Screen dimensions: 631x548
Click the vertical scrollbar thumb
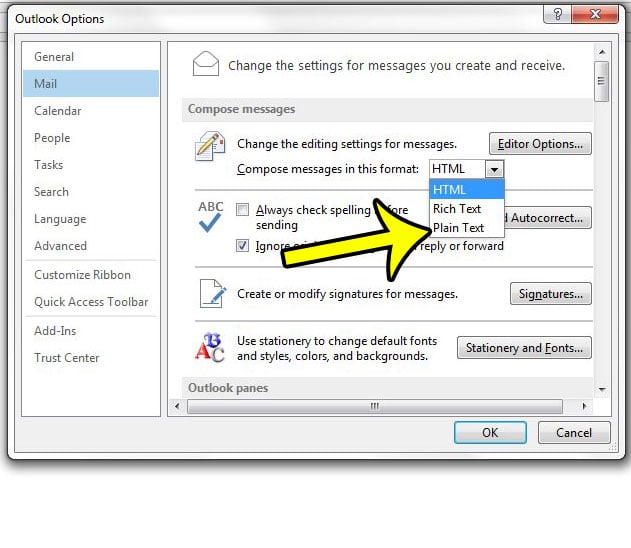point(602,81)
